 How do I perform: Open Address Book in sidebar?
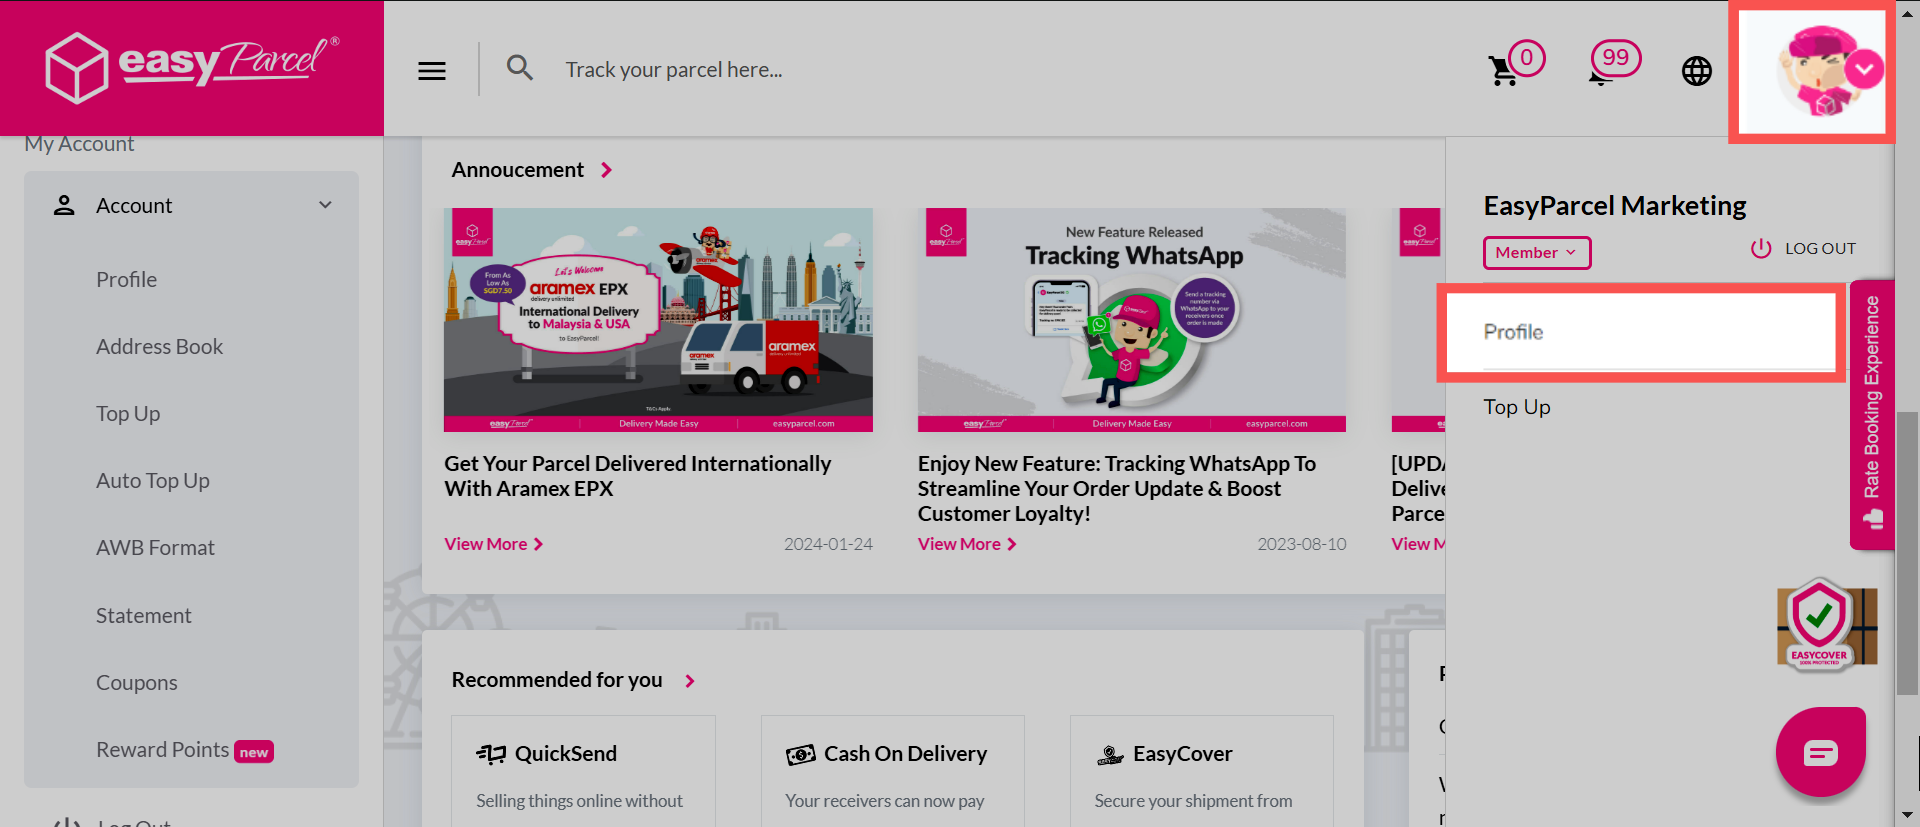(159, 346)
